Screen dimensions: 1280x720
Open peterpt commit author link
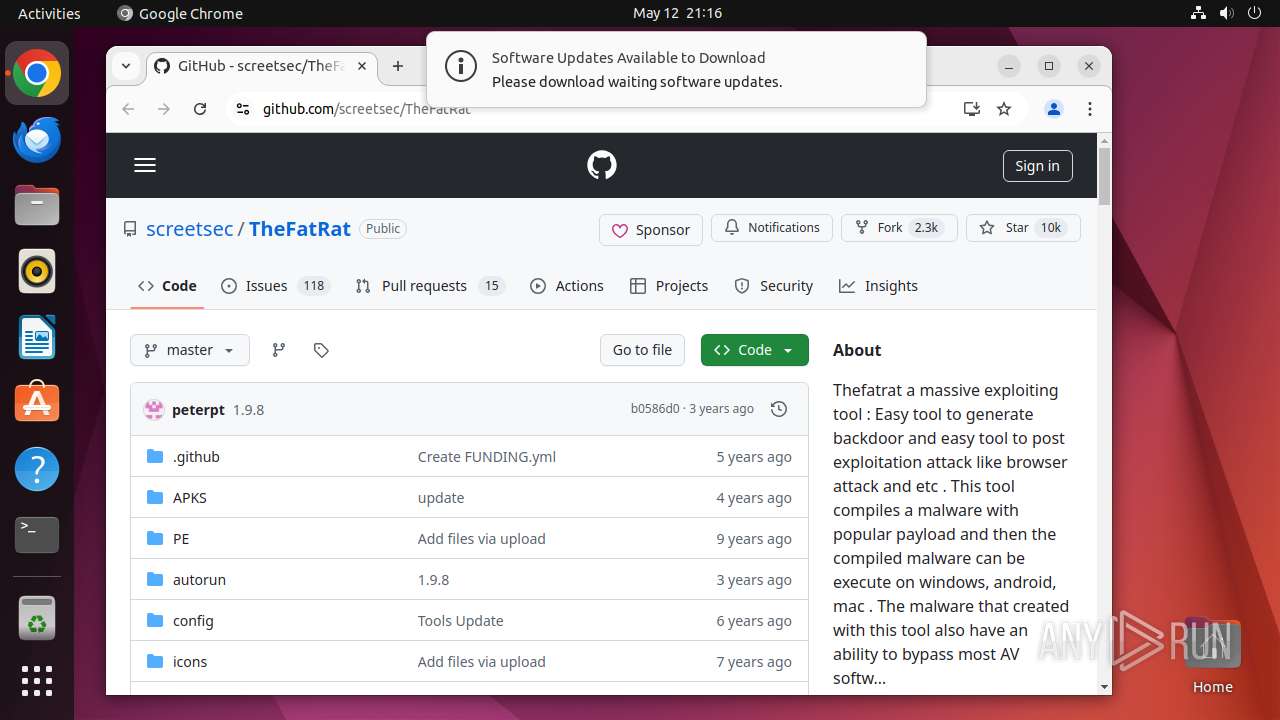(198, 410)
